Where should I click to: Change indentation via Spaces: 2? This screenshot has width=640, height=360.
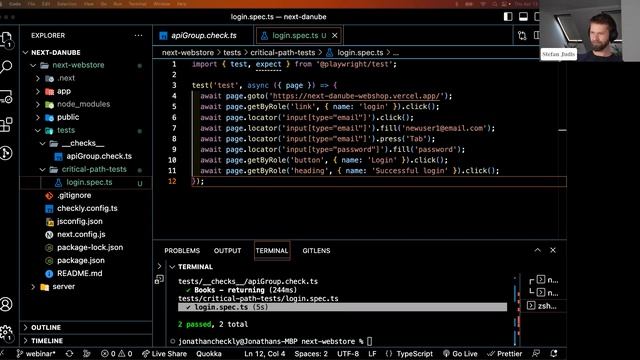click(311, 354)
